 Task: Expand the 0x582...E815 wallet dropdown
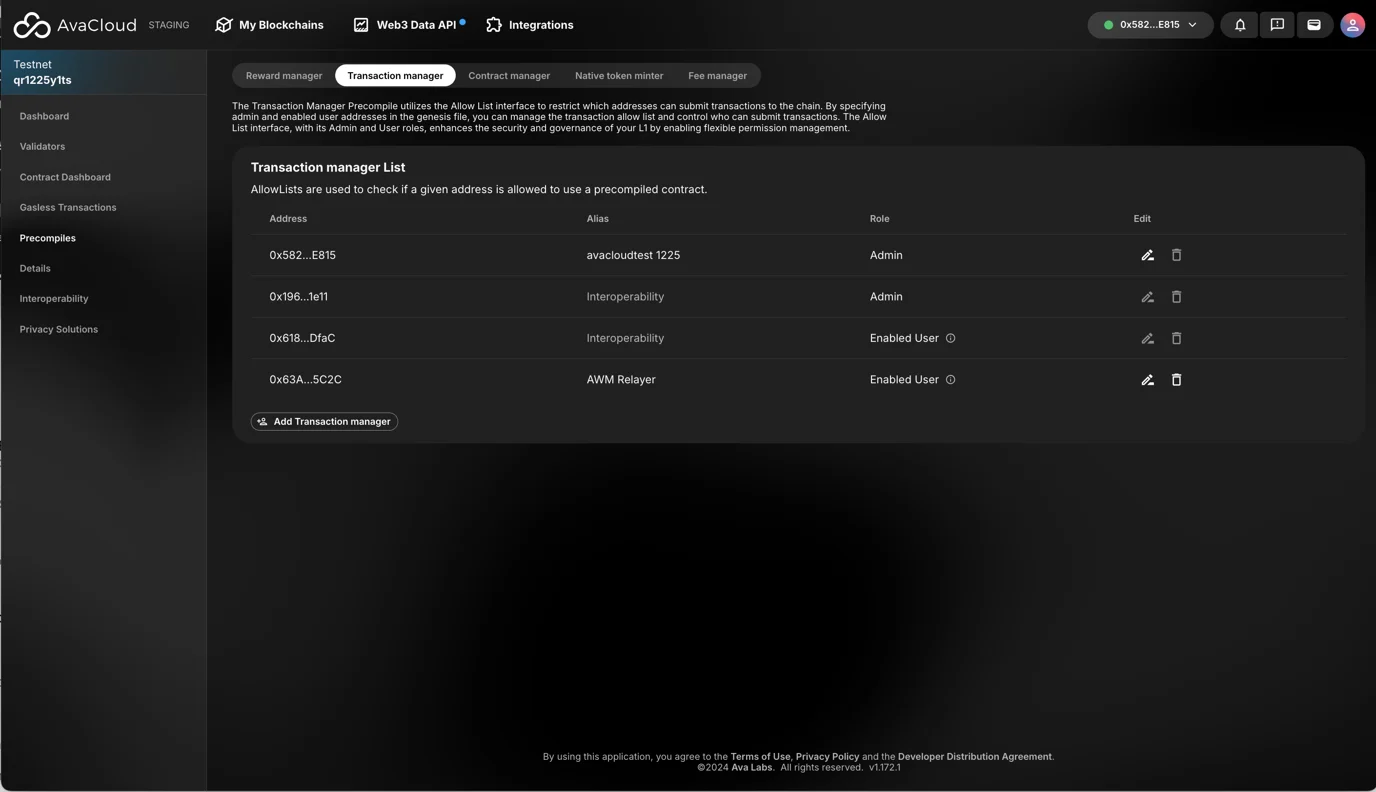coord(1150,25)
